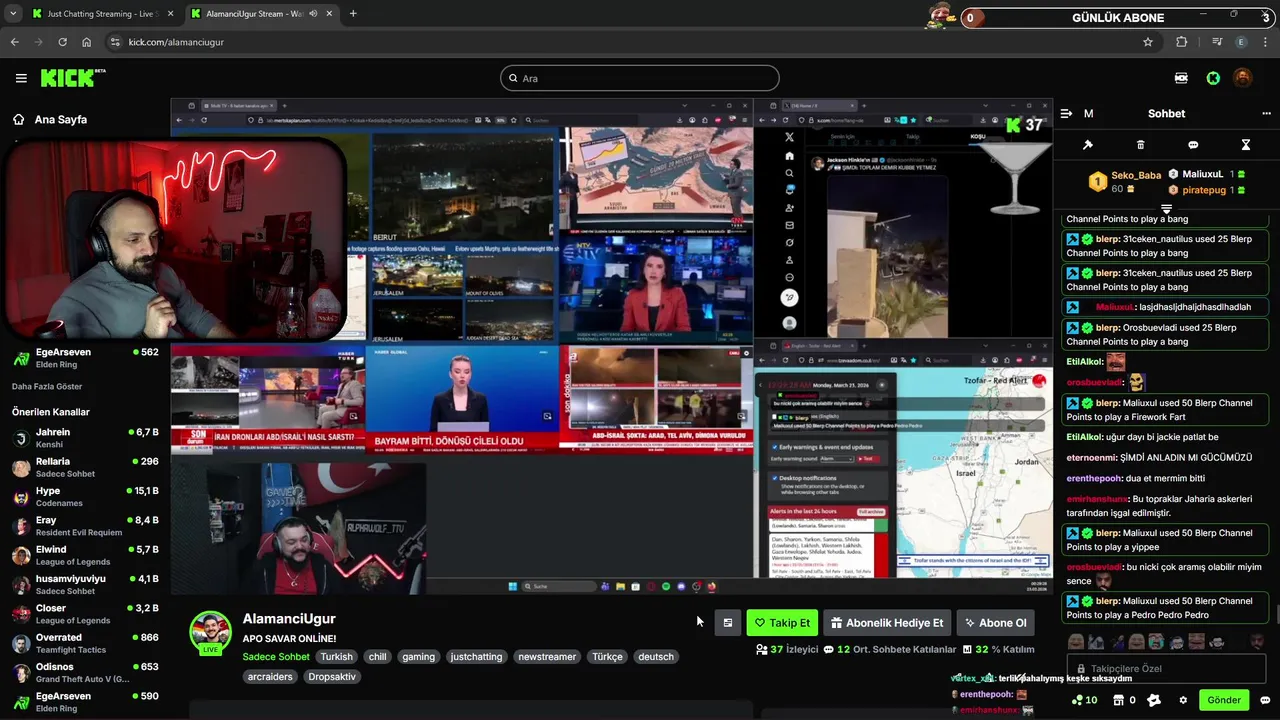This screenshot has width=1280, height=720.
Task: Open the chat shop storefront icon
Action: 1118,700
